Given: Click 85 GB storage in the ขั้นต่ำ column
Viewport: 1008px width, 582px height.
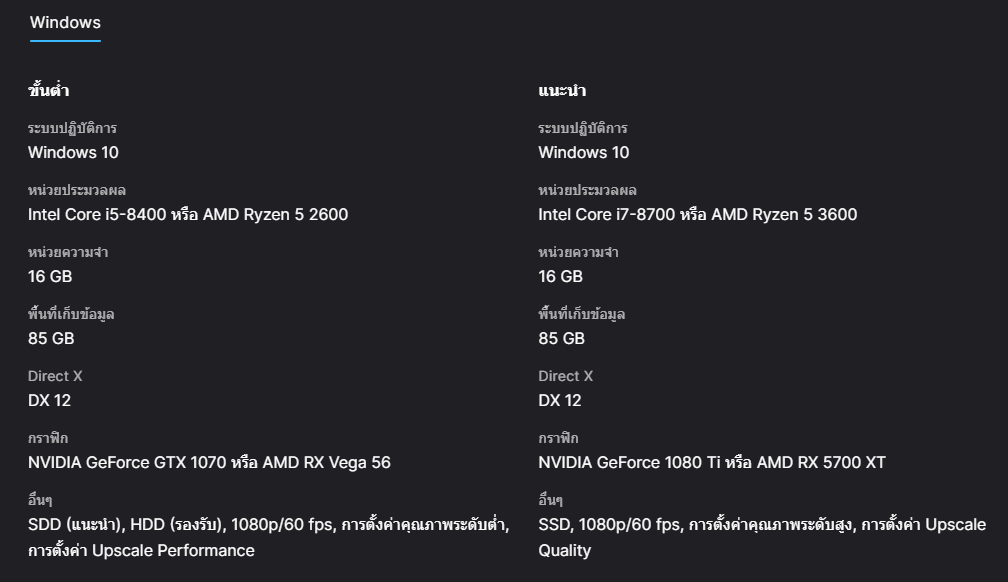Looking at the screenshot, I should tap(51, 338).
